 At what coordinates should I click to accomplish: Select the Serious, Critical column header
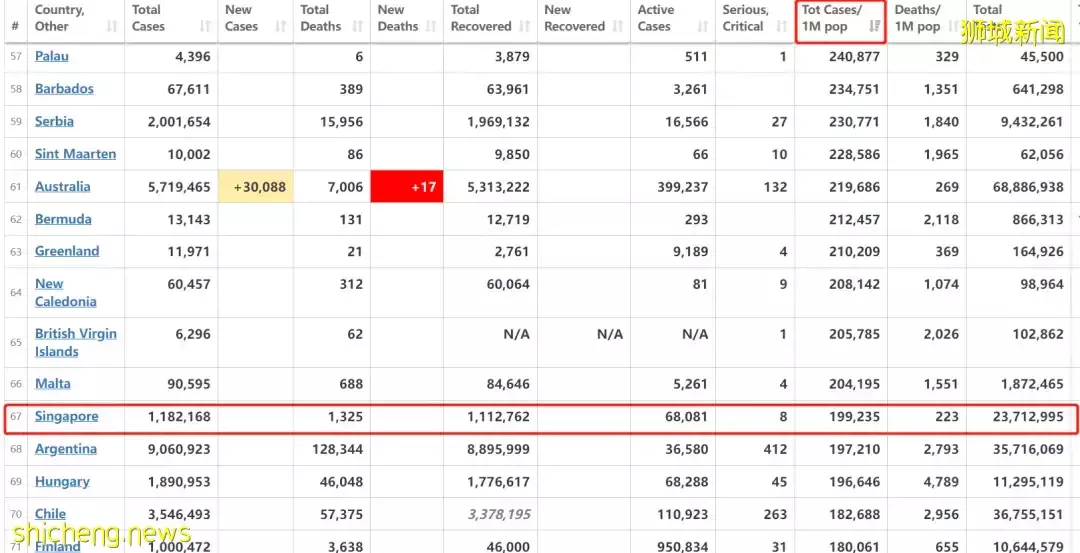click(x=745, y=18)
